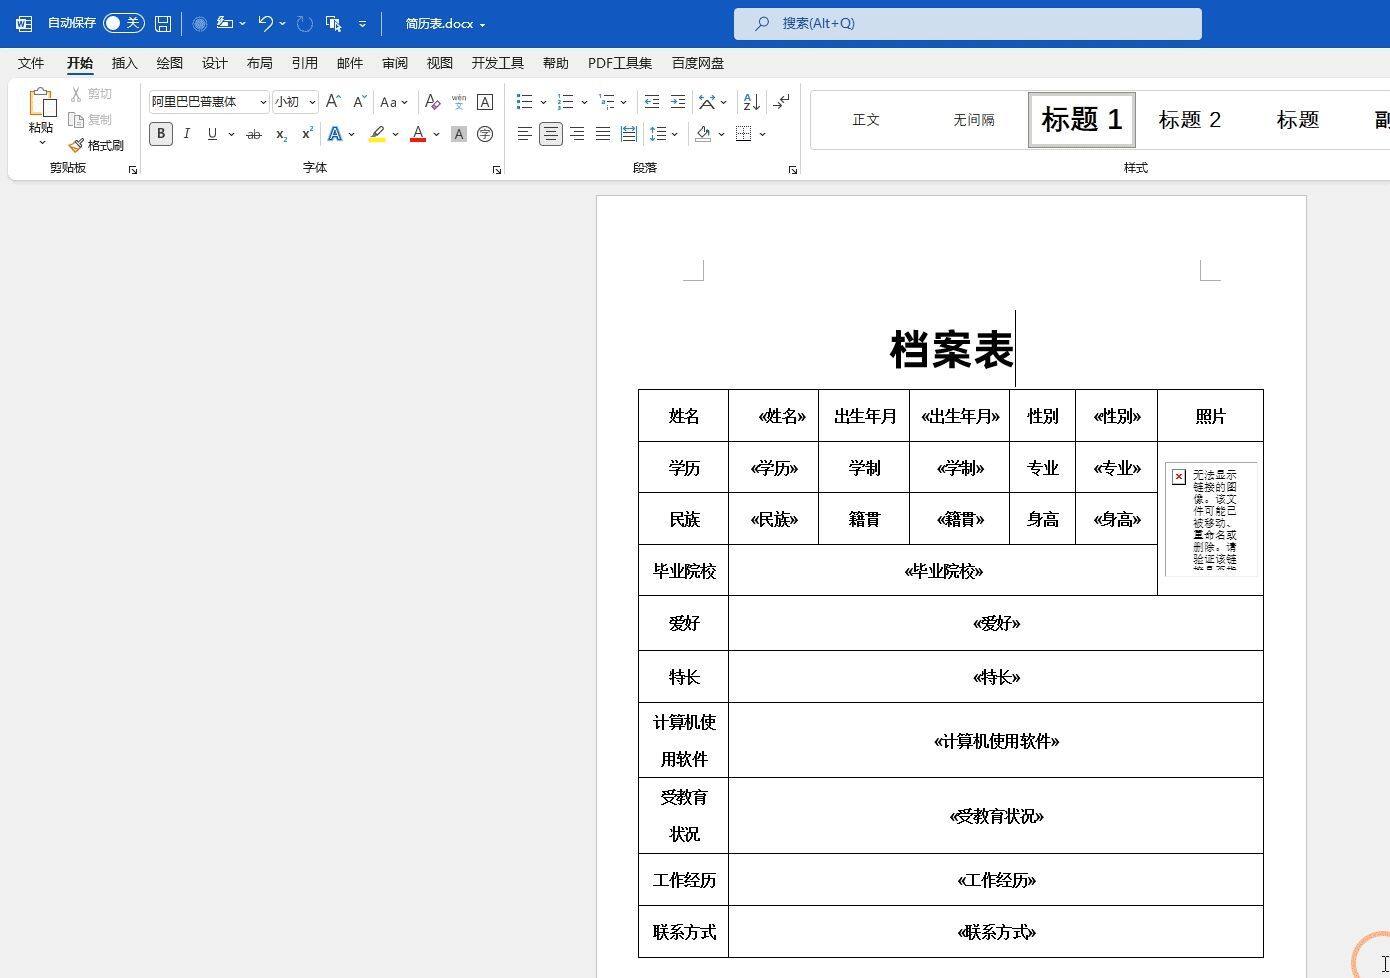Click the Show/Hide paragraph marks icon
This screenshot has height=978, width=1390.
781,102
